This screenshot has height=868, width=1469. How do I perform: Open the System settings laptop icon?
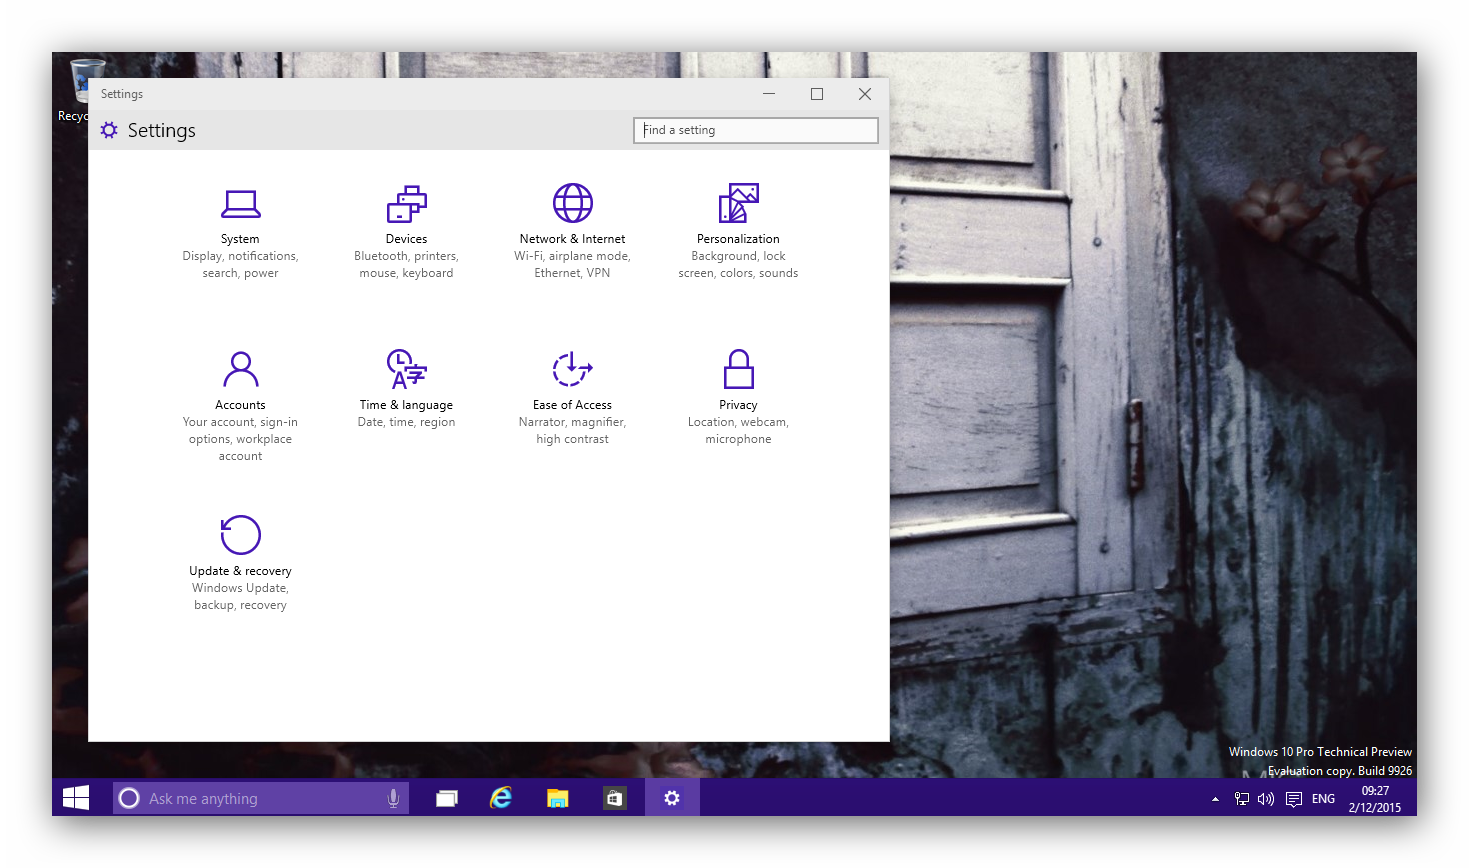(241, 204)
